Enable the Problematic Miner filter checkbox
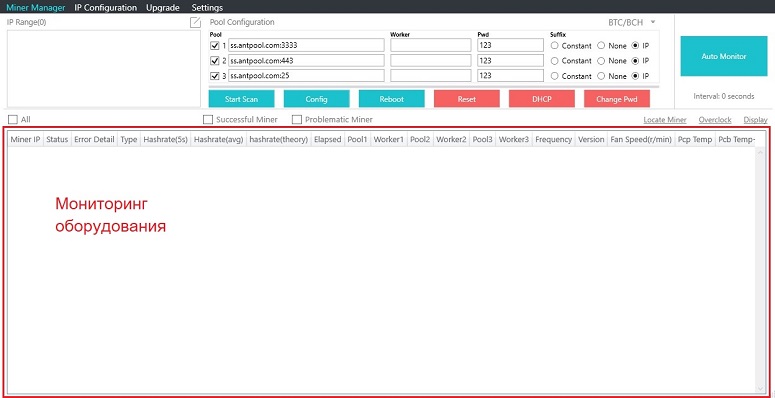This screenshot has height=398, width=775. pos(297,120)
